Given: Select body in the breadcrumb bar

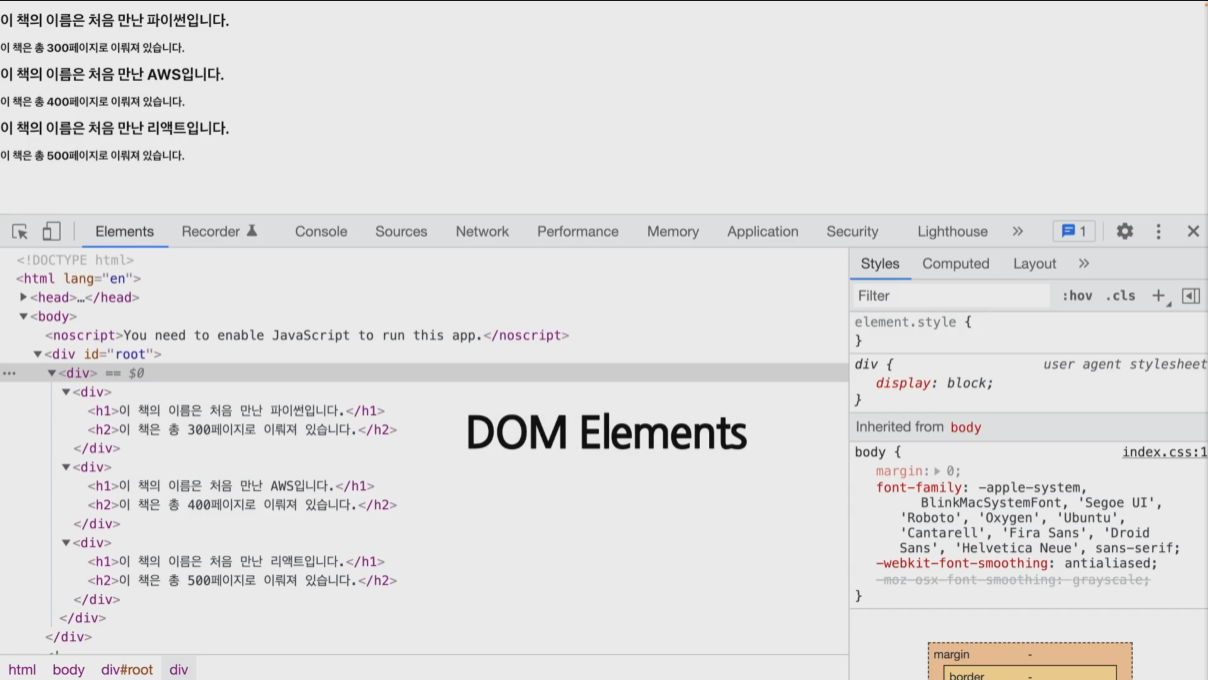Looking at the screenshot, I should pos(69,669).
